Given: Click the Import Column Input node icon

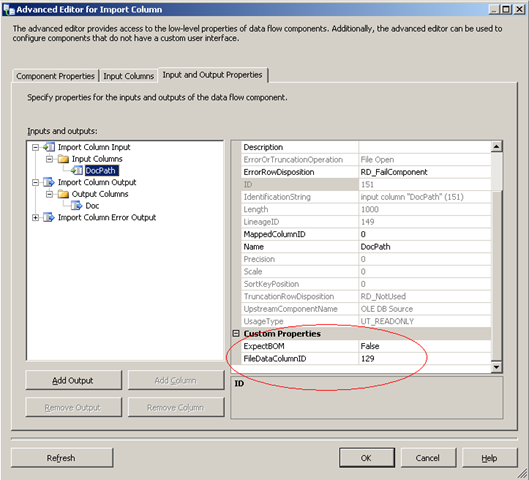Looking at the screenshot, I should click(49, 147).
